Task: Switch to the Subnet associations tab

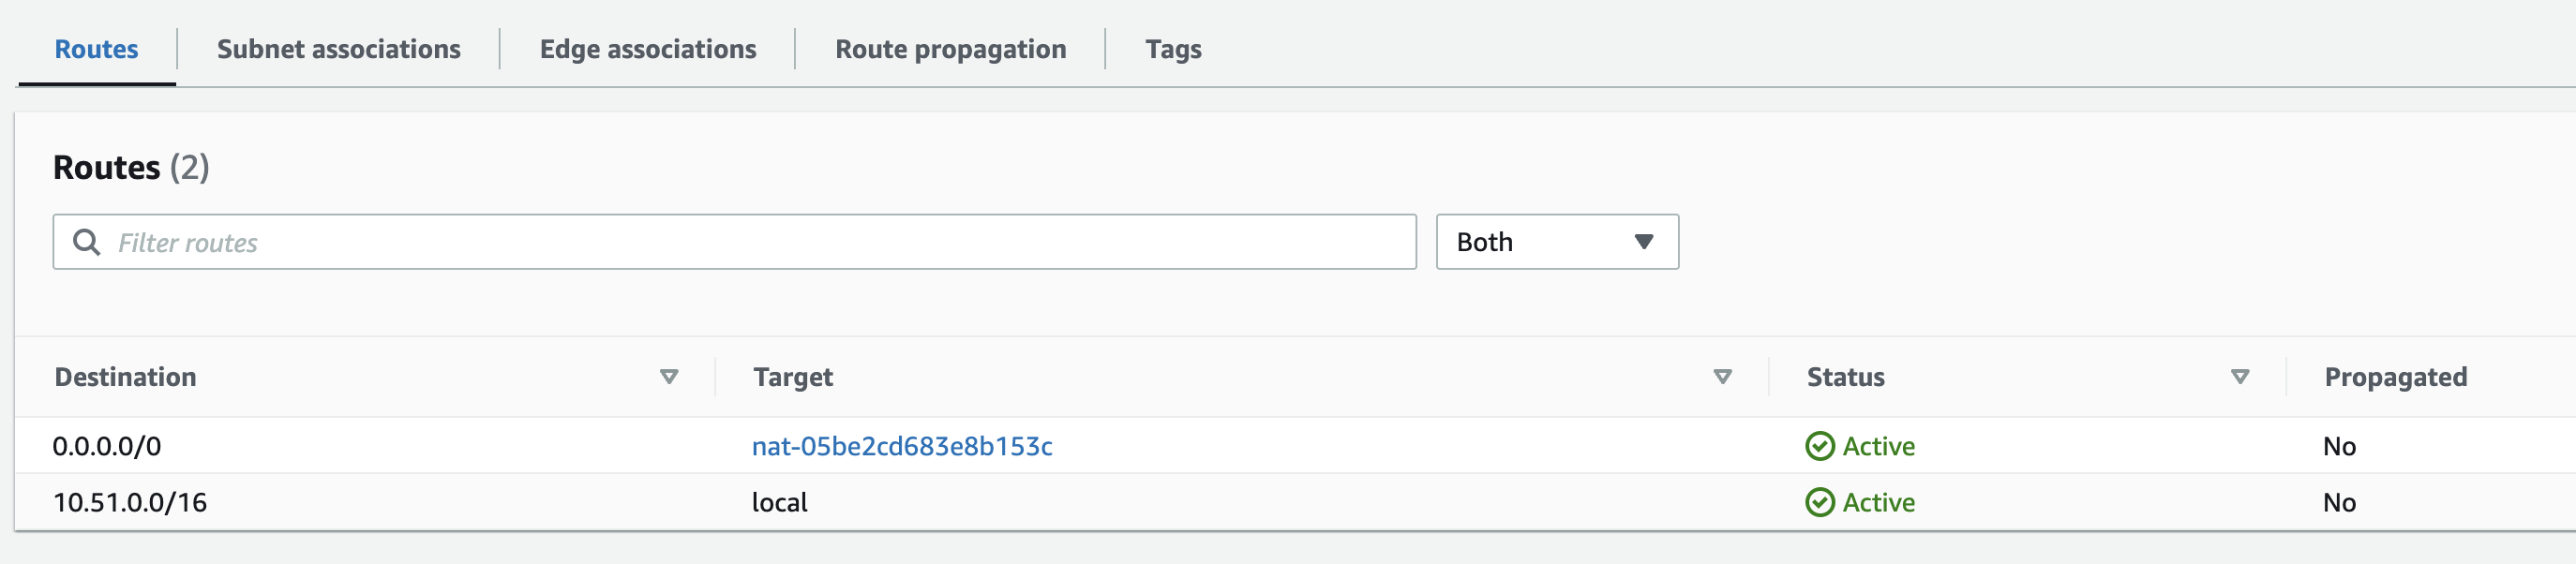Action: (338, 48)
